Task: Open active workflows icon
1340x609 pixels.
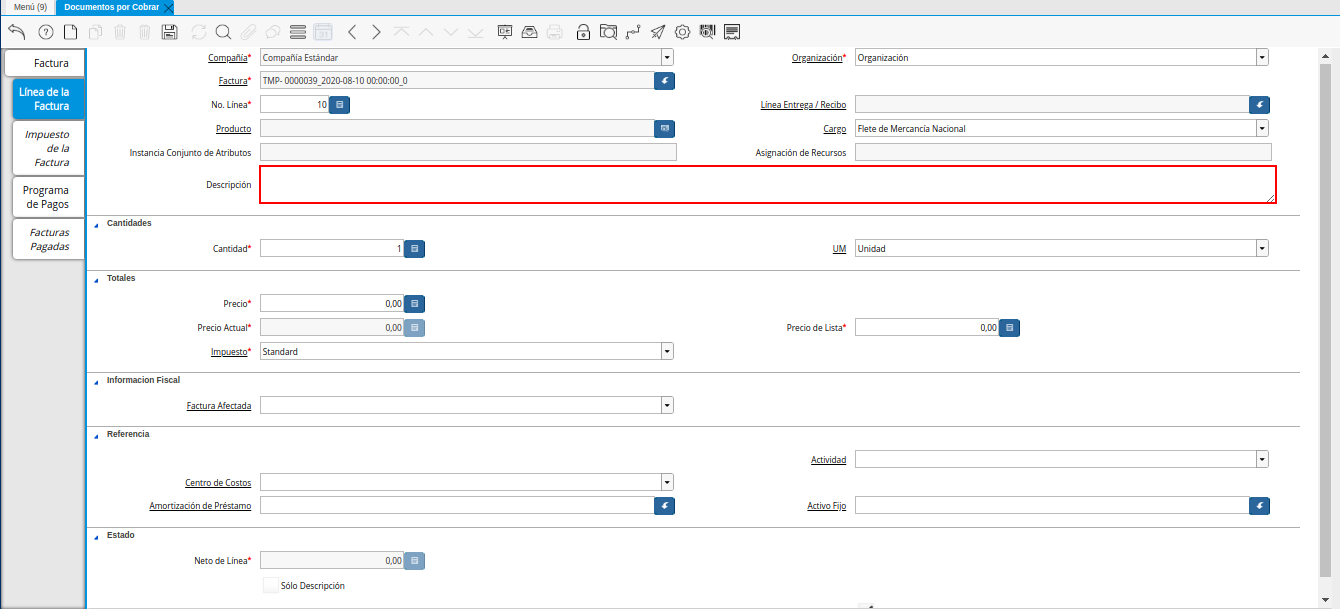Action: 633,32
